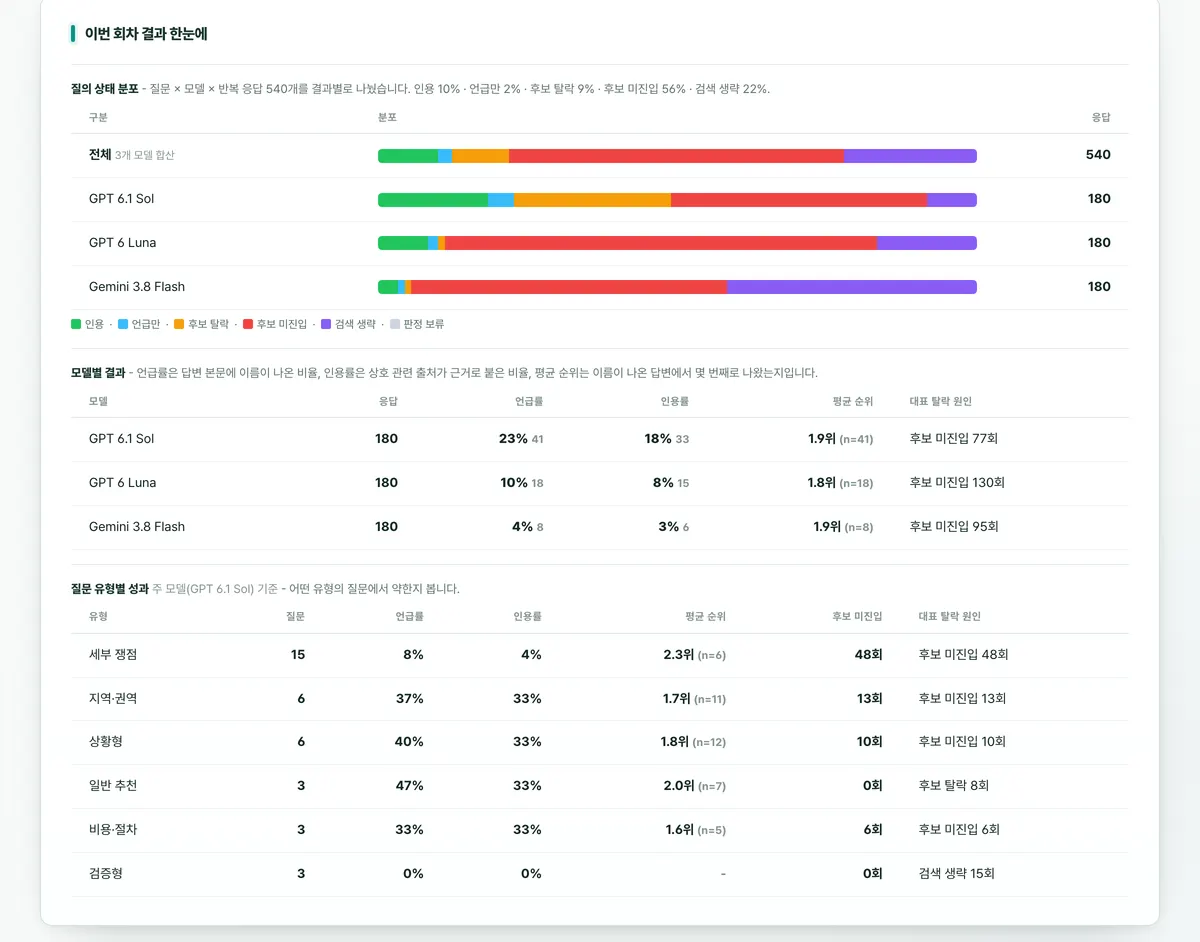Click 'Gemini 3.8 Flash' in the distribution table
This screenshot has width=1200, height=942.
(137, 287)
